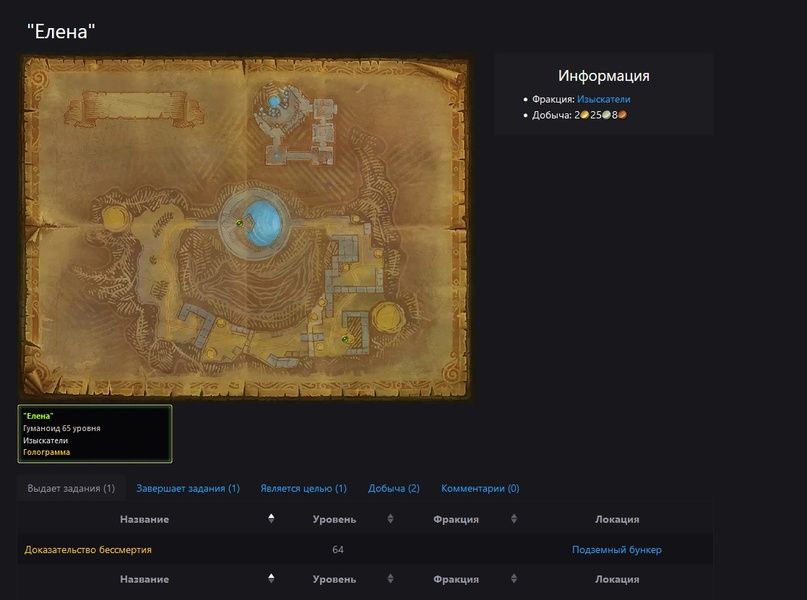
Task: Click the Изыскатели line in the NPC tooltip
Action: (x=45, y=440)
